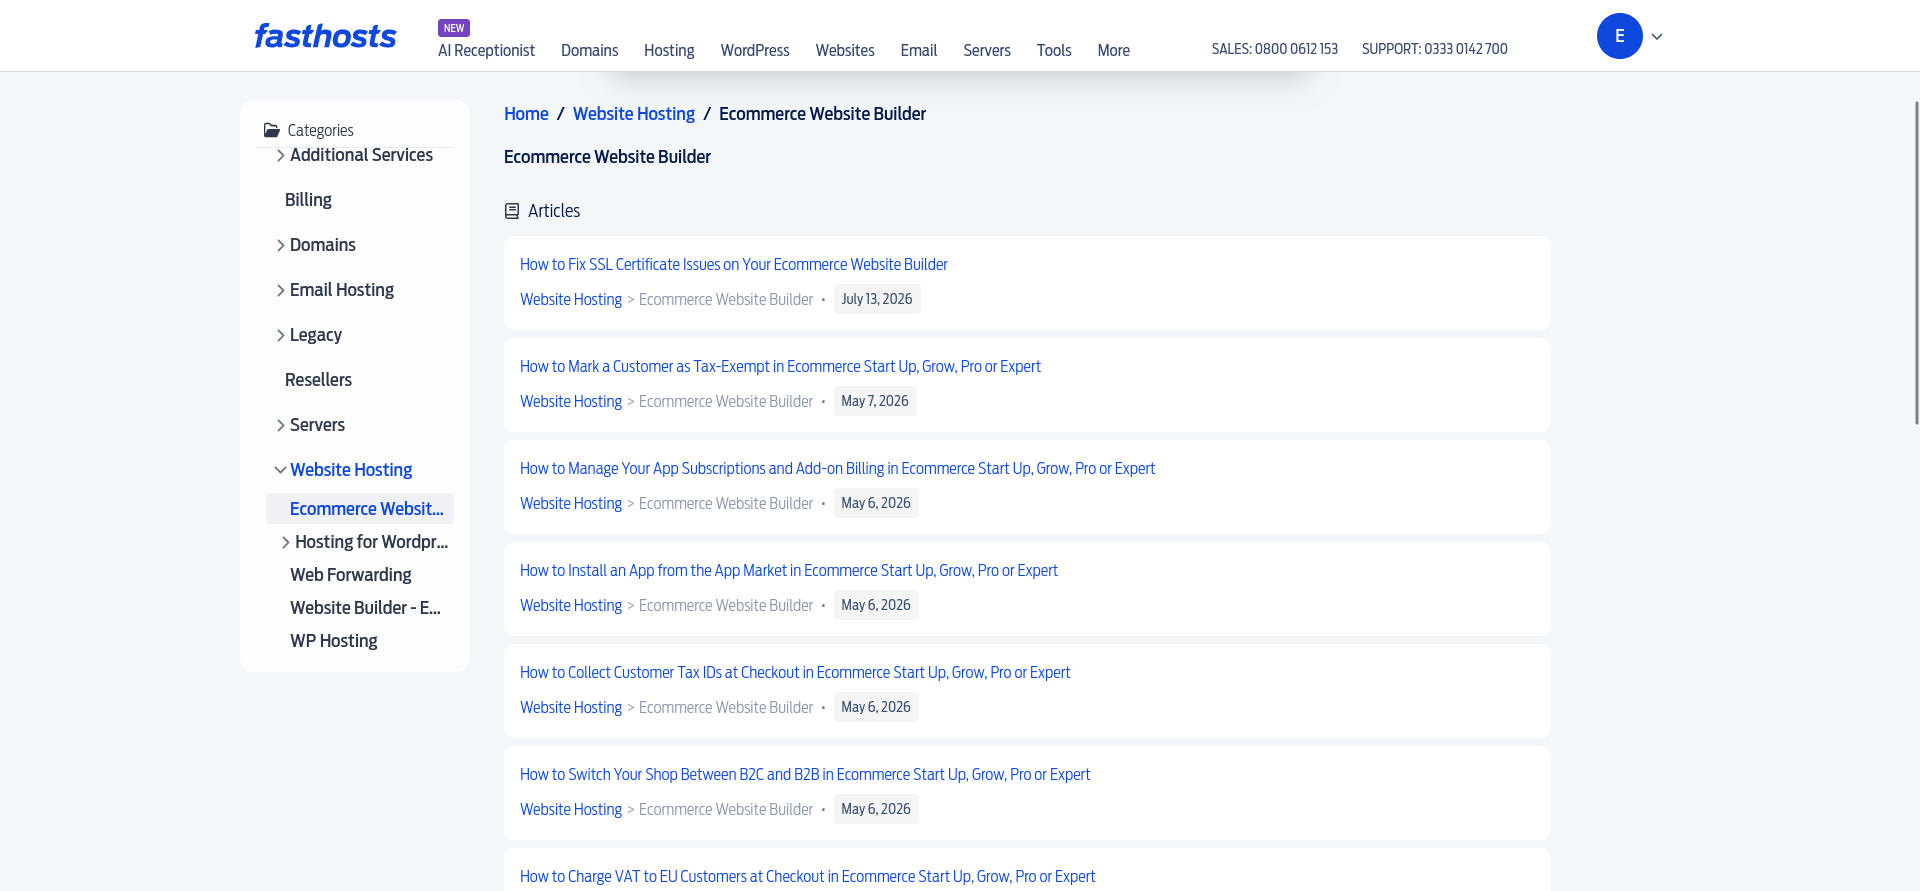Open the Servers top navigation menu
This screenshot has height=891, width=1920.
pos(987,50)
